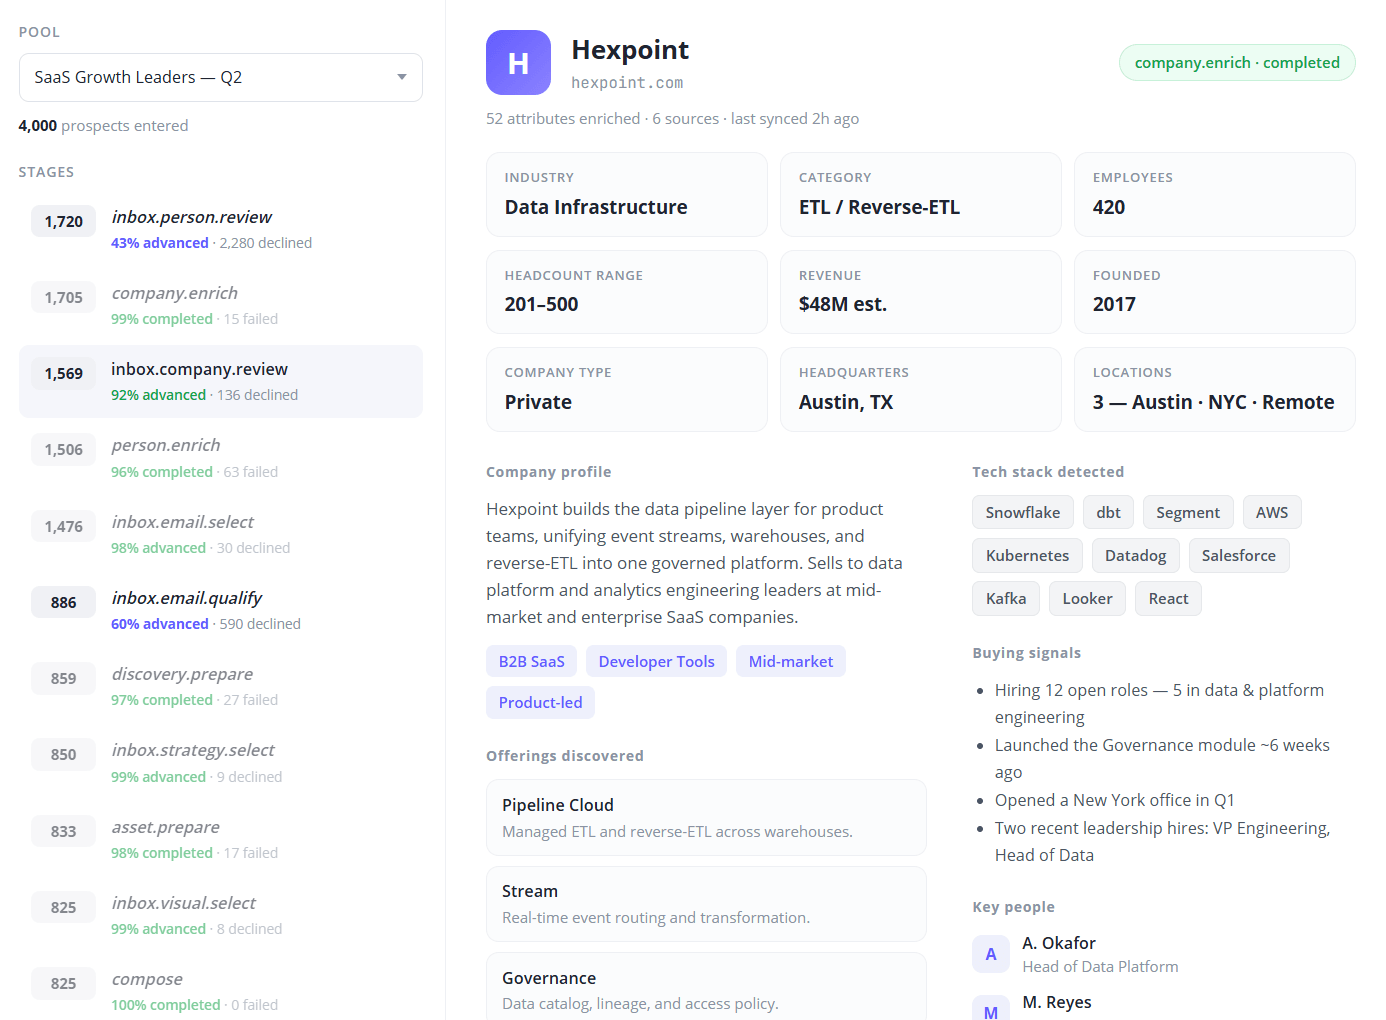
Task: Select the company.enrich stage
Action: click(221, 305)
